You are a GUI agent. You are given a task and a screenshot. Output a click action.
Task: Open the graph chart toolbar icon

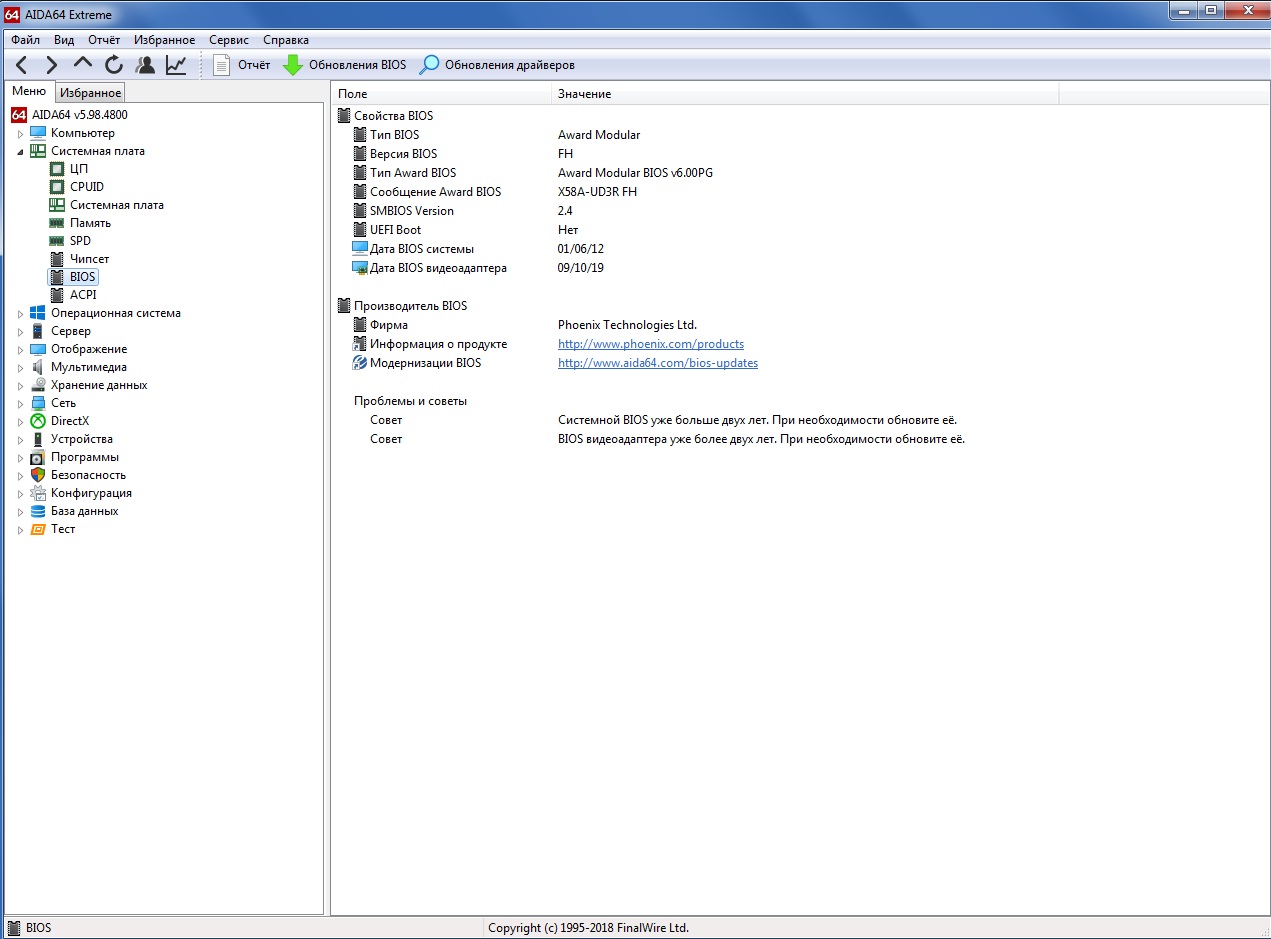point(176,65)
